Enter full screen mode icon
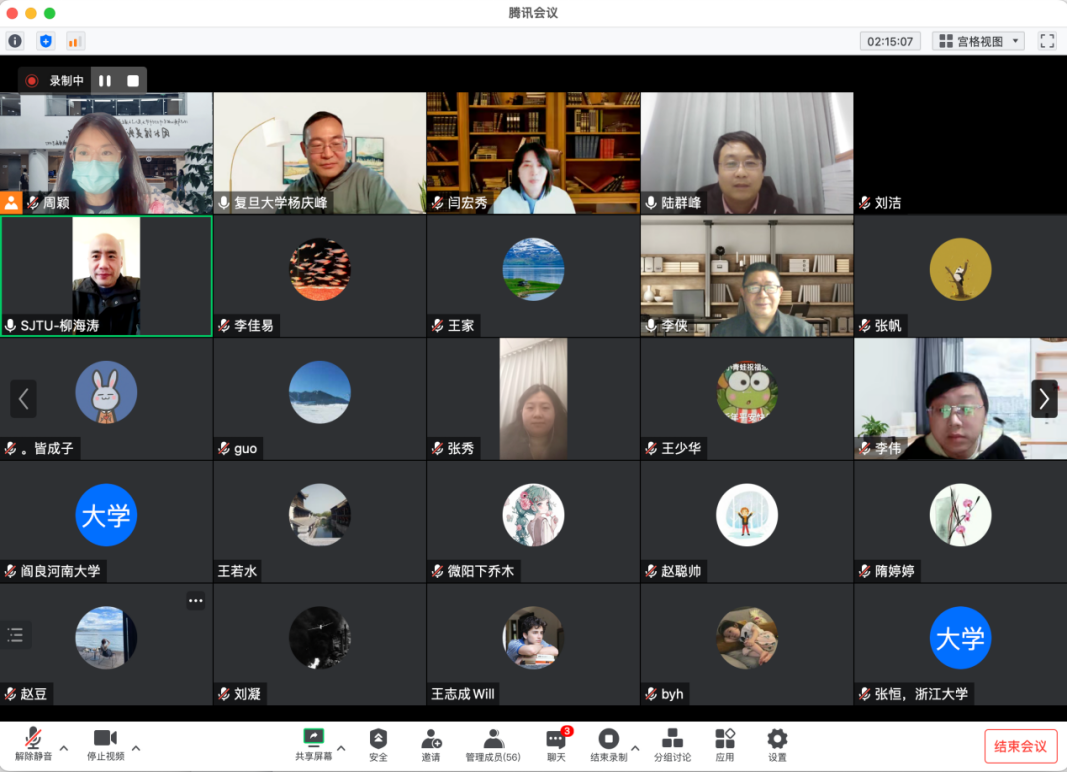 coord(1047,41)
